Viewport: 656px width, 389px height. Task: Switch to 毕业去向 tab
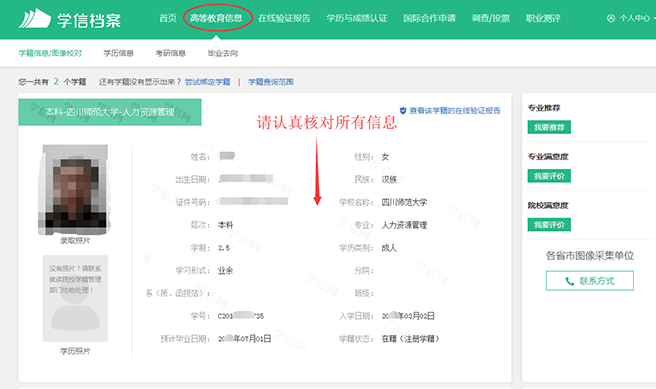point(223,53)
